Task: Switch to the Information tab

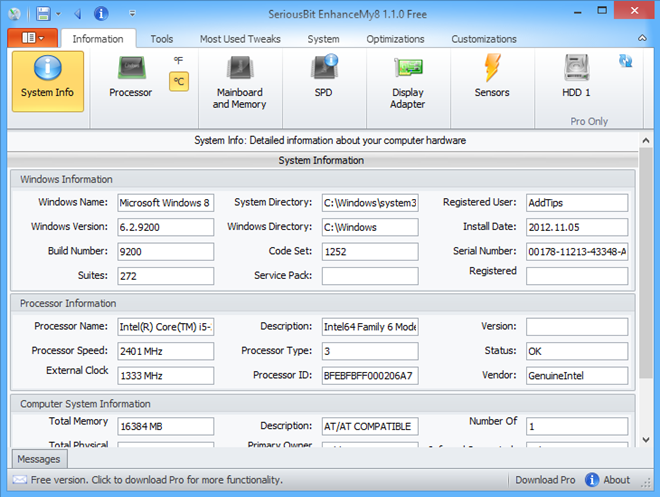Action: coord(98,39)
